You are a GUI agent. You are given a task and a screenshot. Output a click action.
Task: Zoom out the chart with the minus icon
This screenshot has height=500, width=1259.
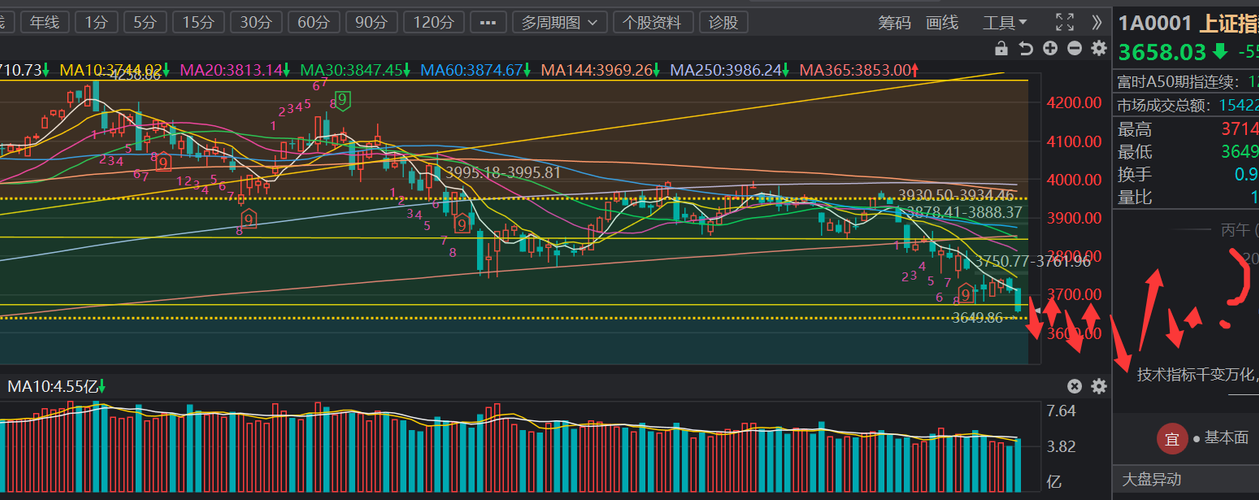(x=1074, y=48)
